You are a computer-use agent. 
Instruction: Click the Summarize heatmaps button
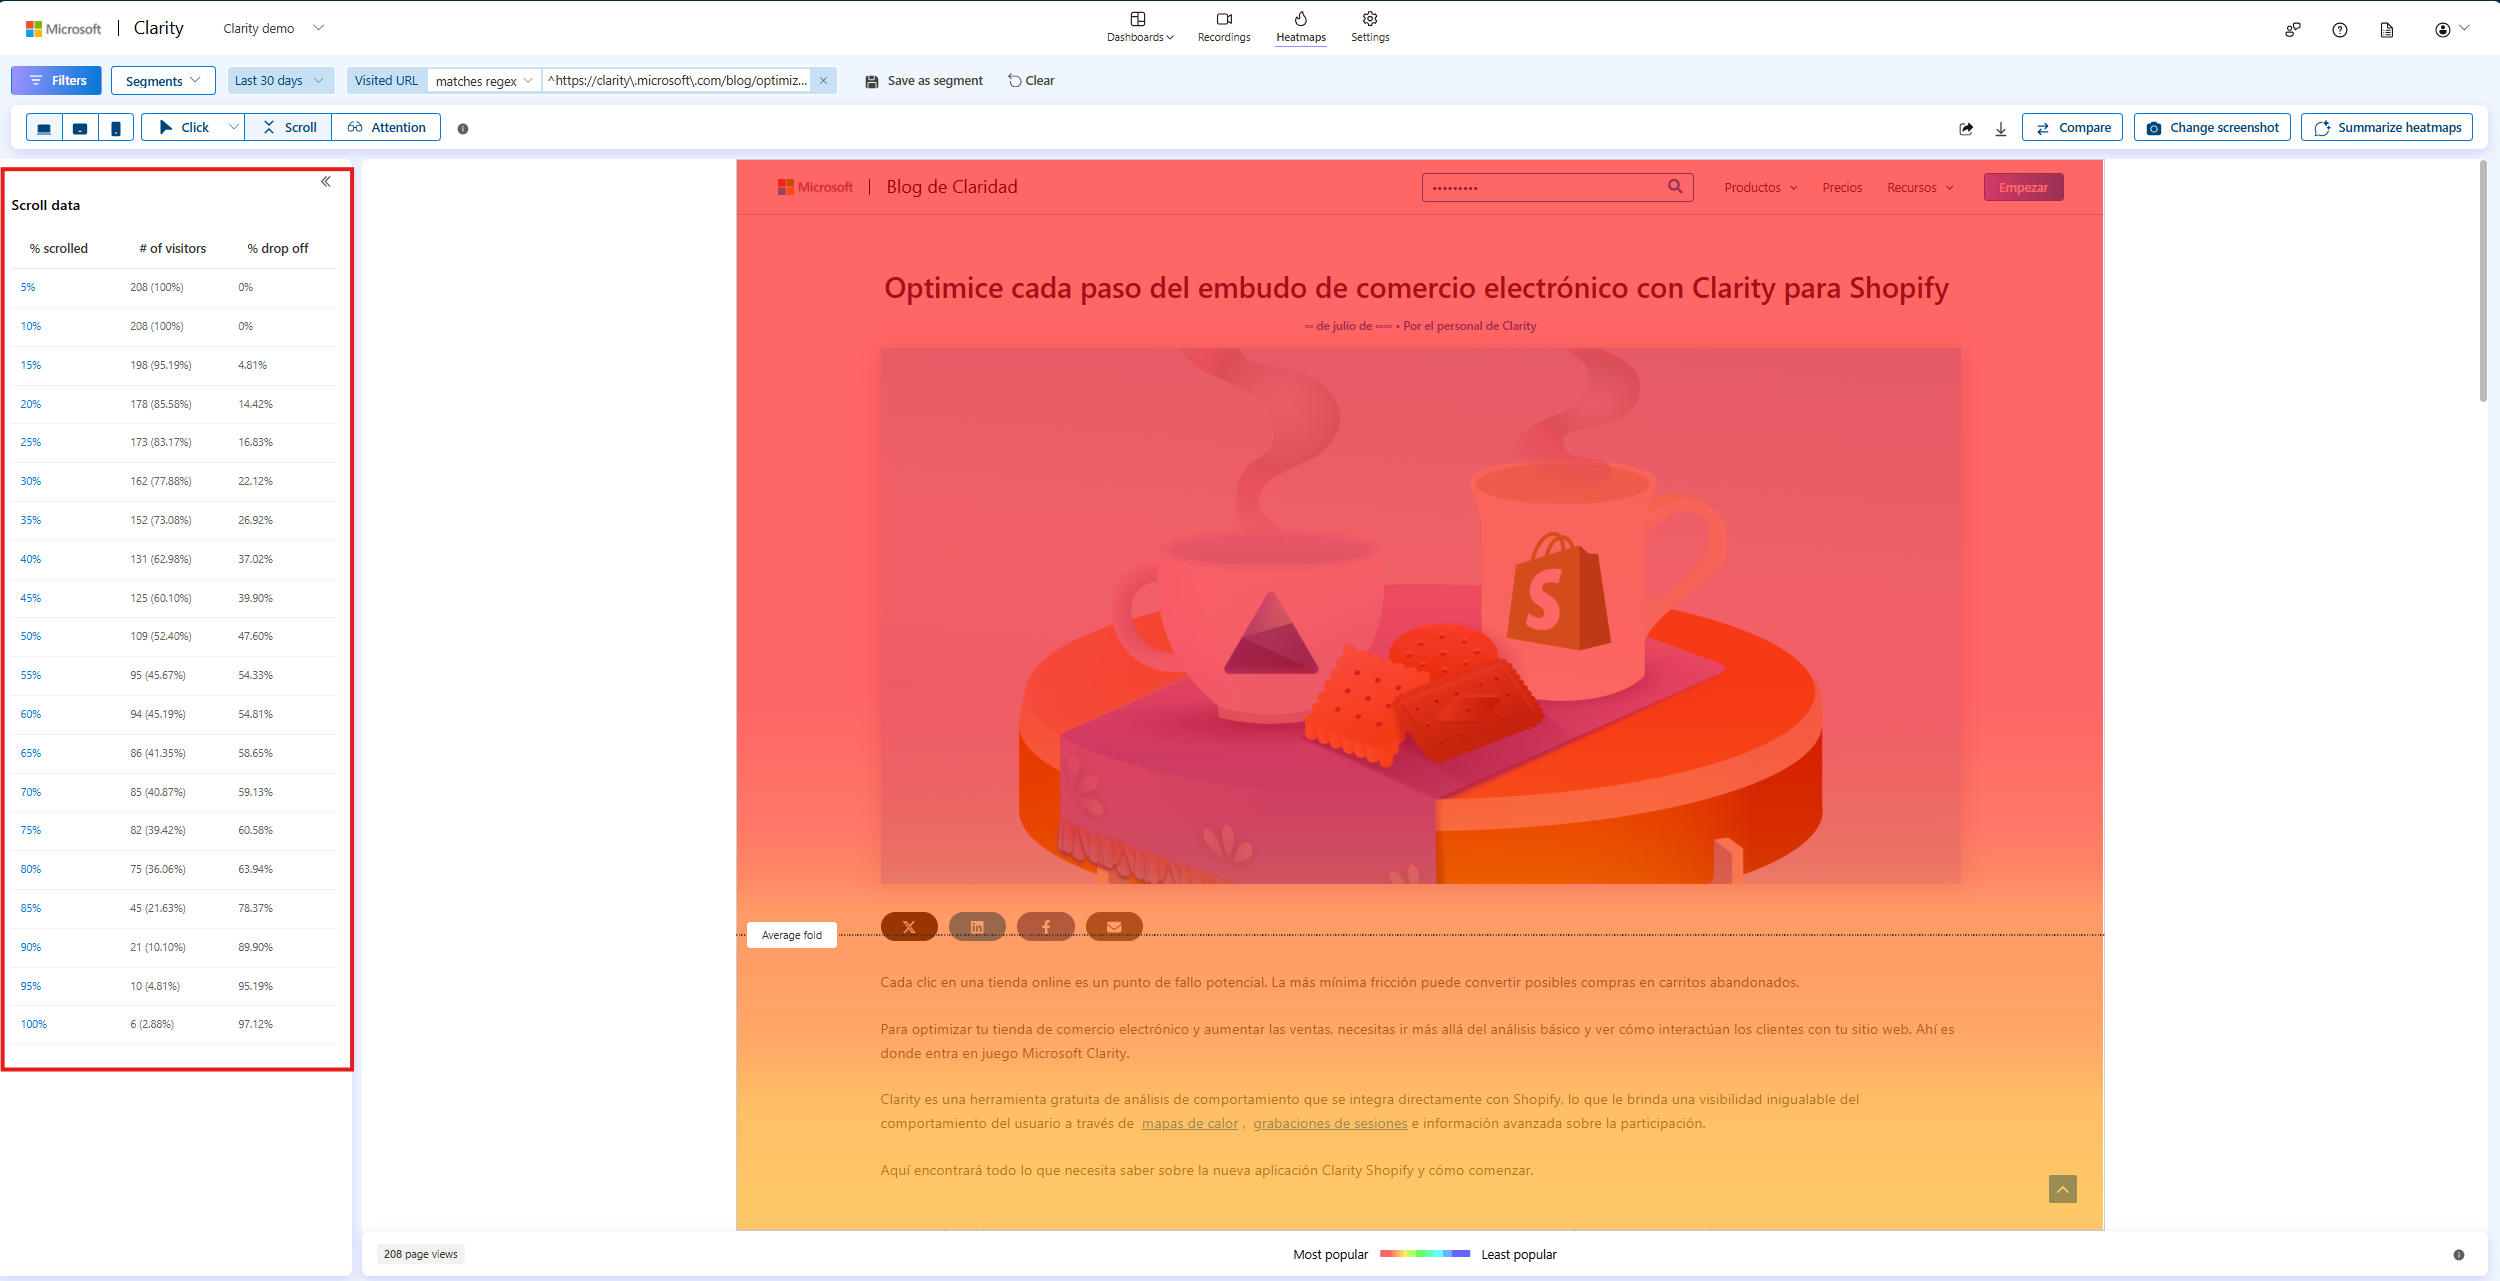point(2386,128)
